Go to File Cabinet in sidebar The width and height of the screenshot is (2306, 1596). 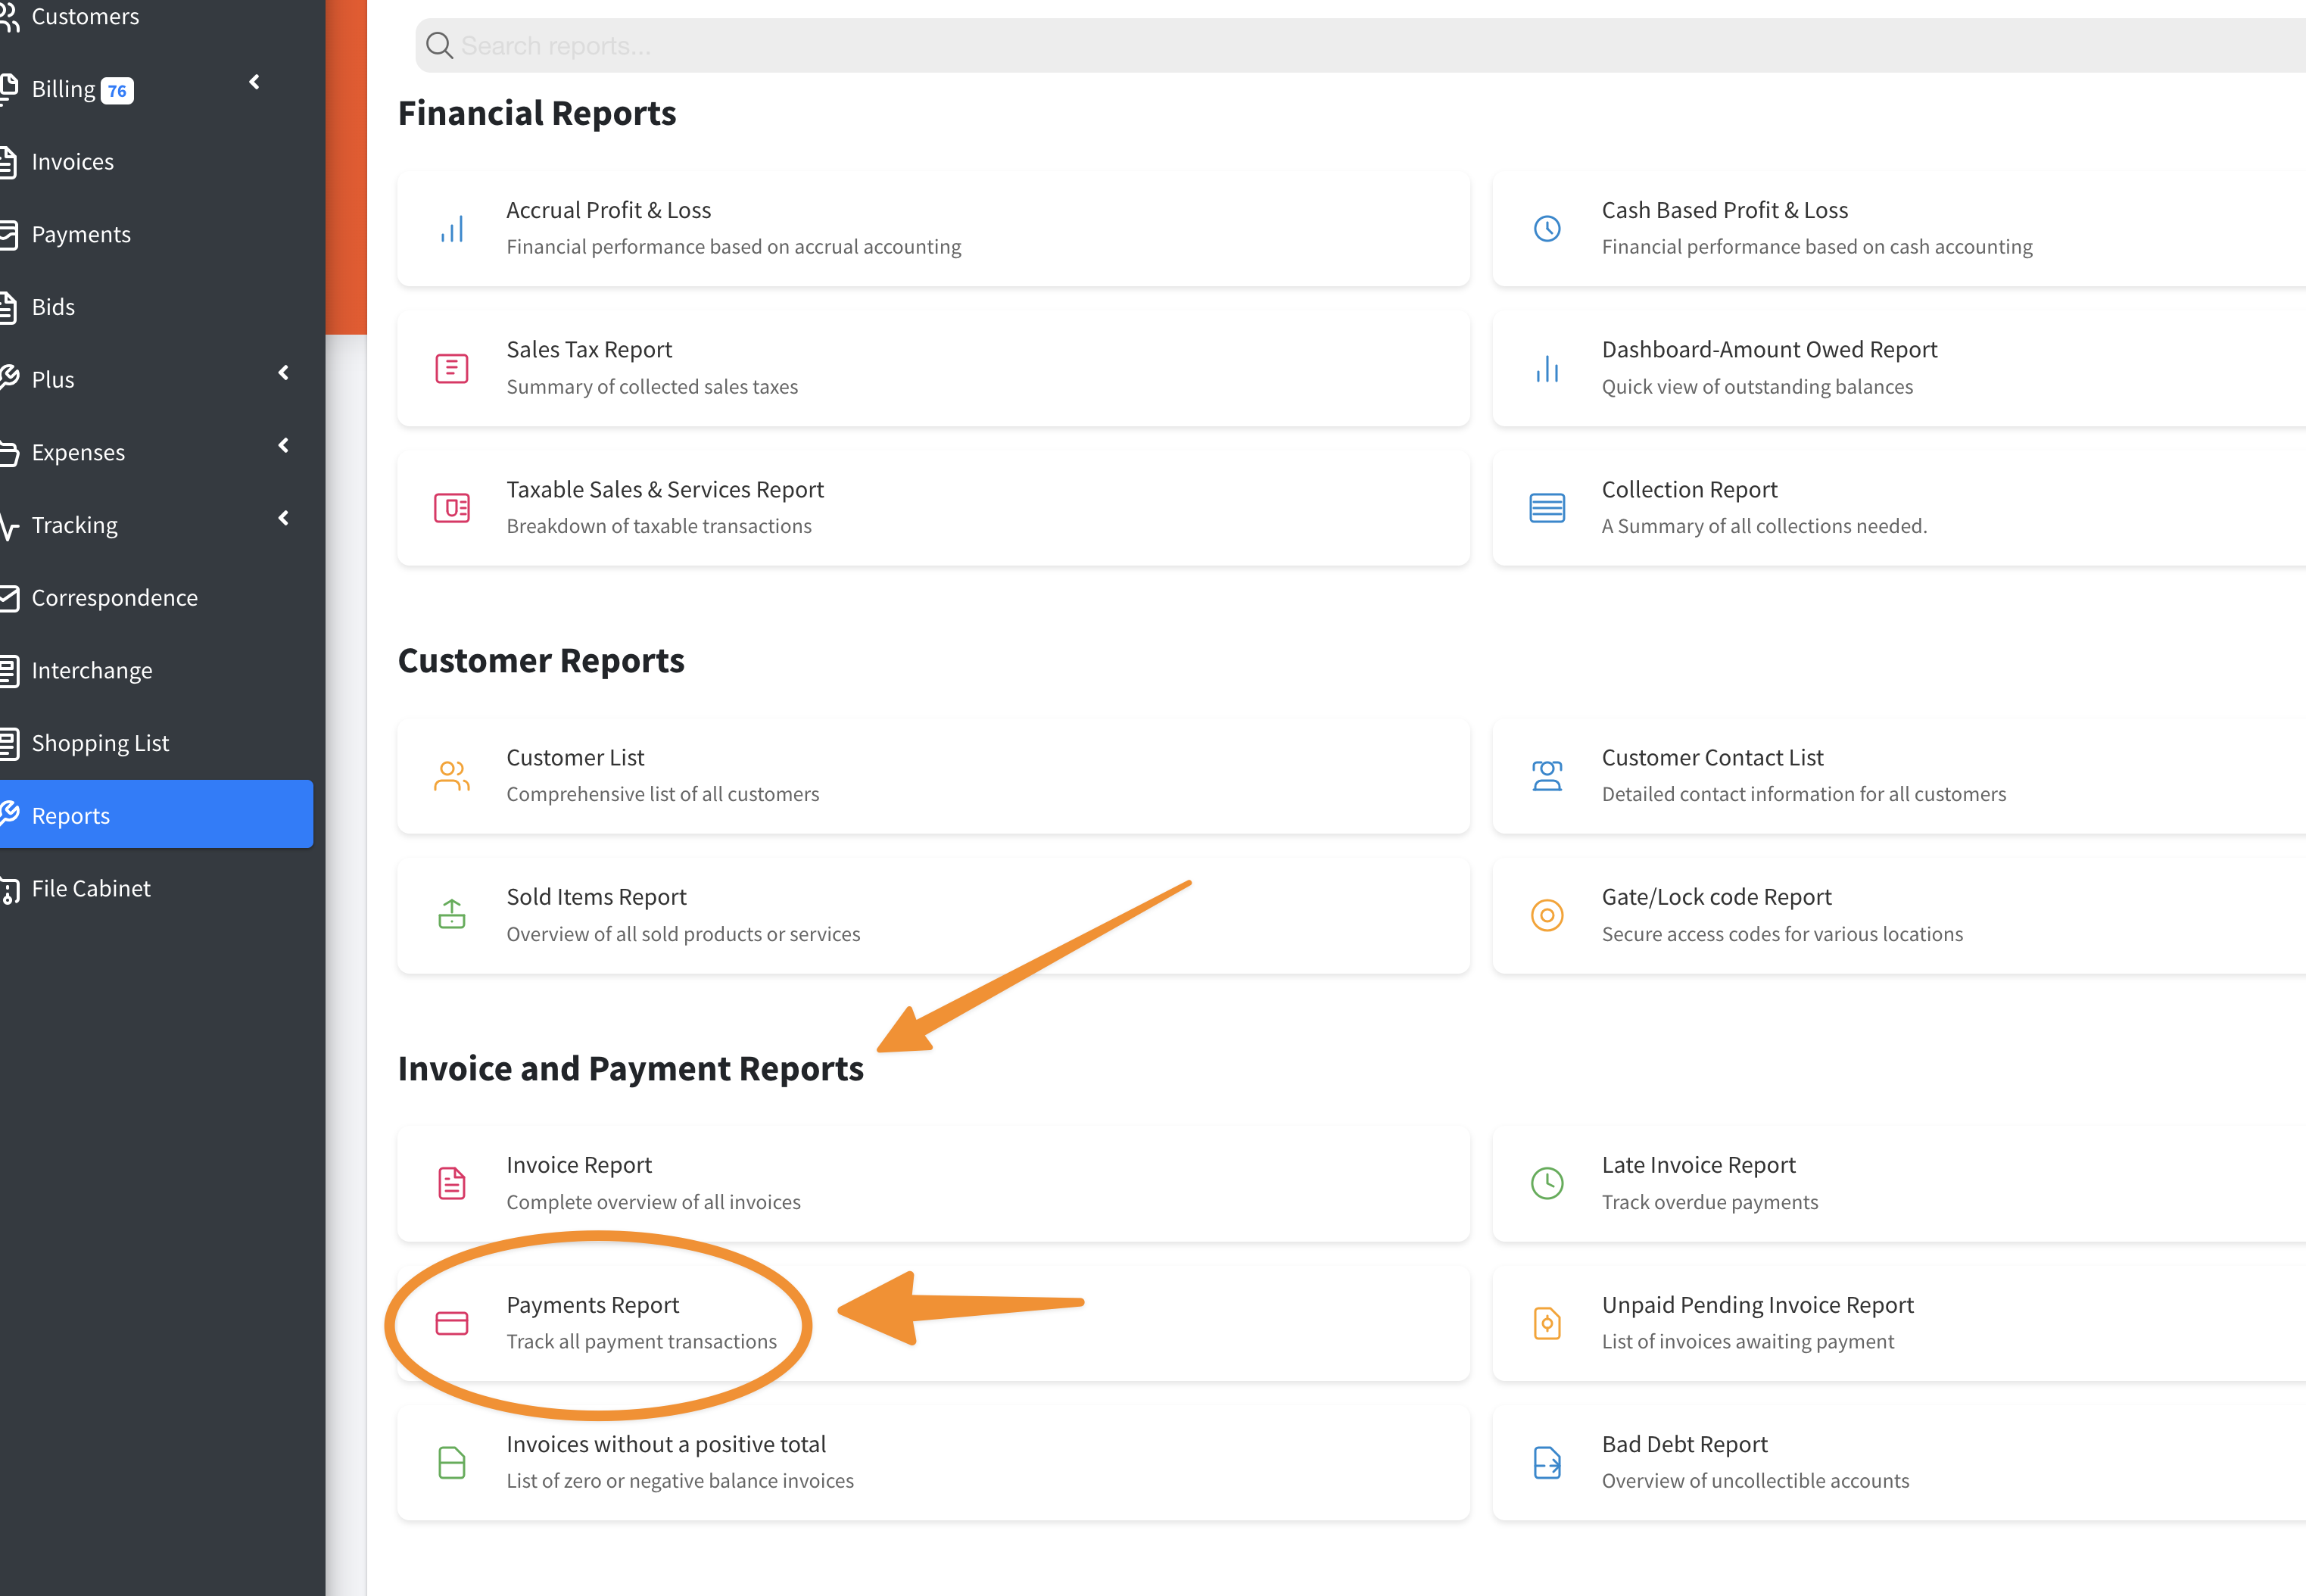(90, 889)
